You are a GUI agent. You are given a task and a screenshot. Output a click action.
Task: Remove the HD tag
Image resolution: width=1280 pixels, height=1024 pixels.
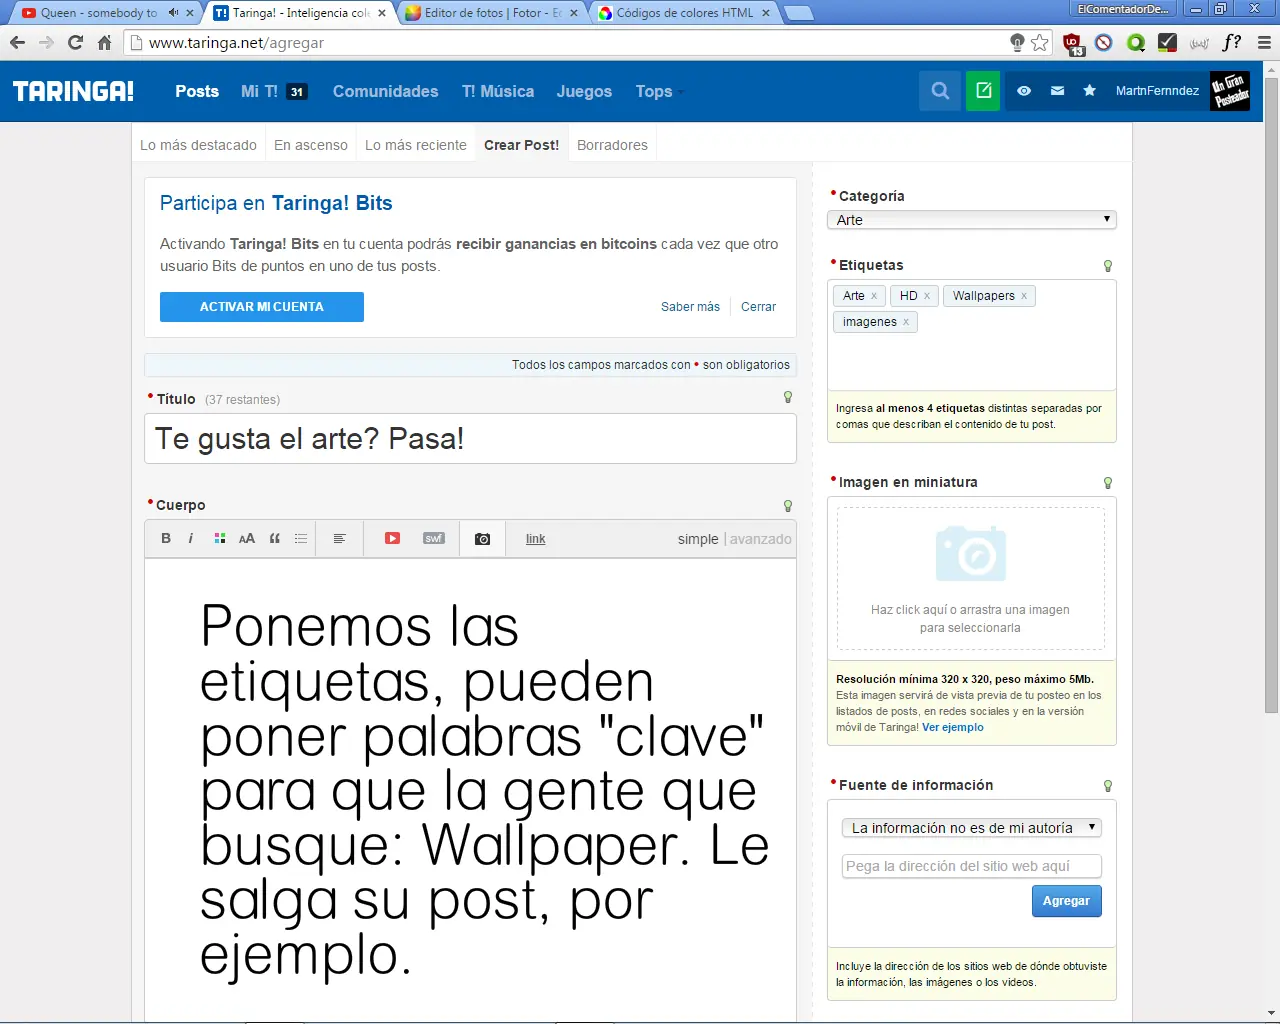click(927, 296)
